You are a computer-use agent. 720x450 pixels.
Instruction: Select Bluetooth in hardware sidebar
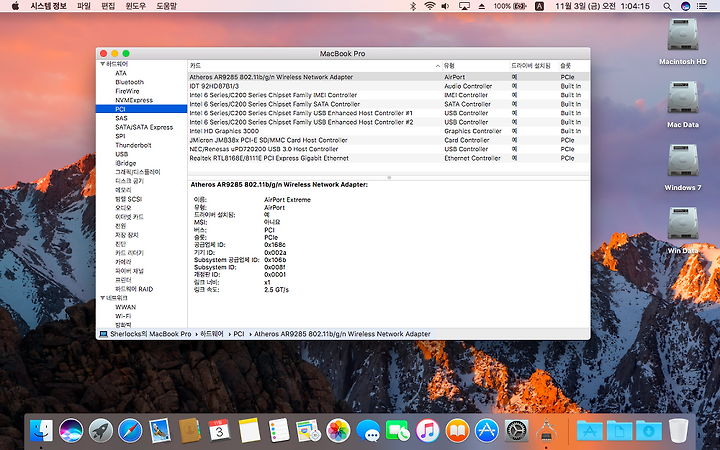(x=129, y=82)
